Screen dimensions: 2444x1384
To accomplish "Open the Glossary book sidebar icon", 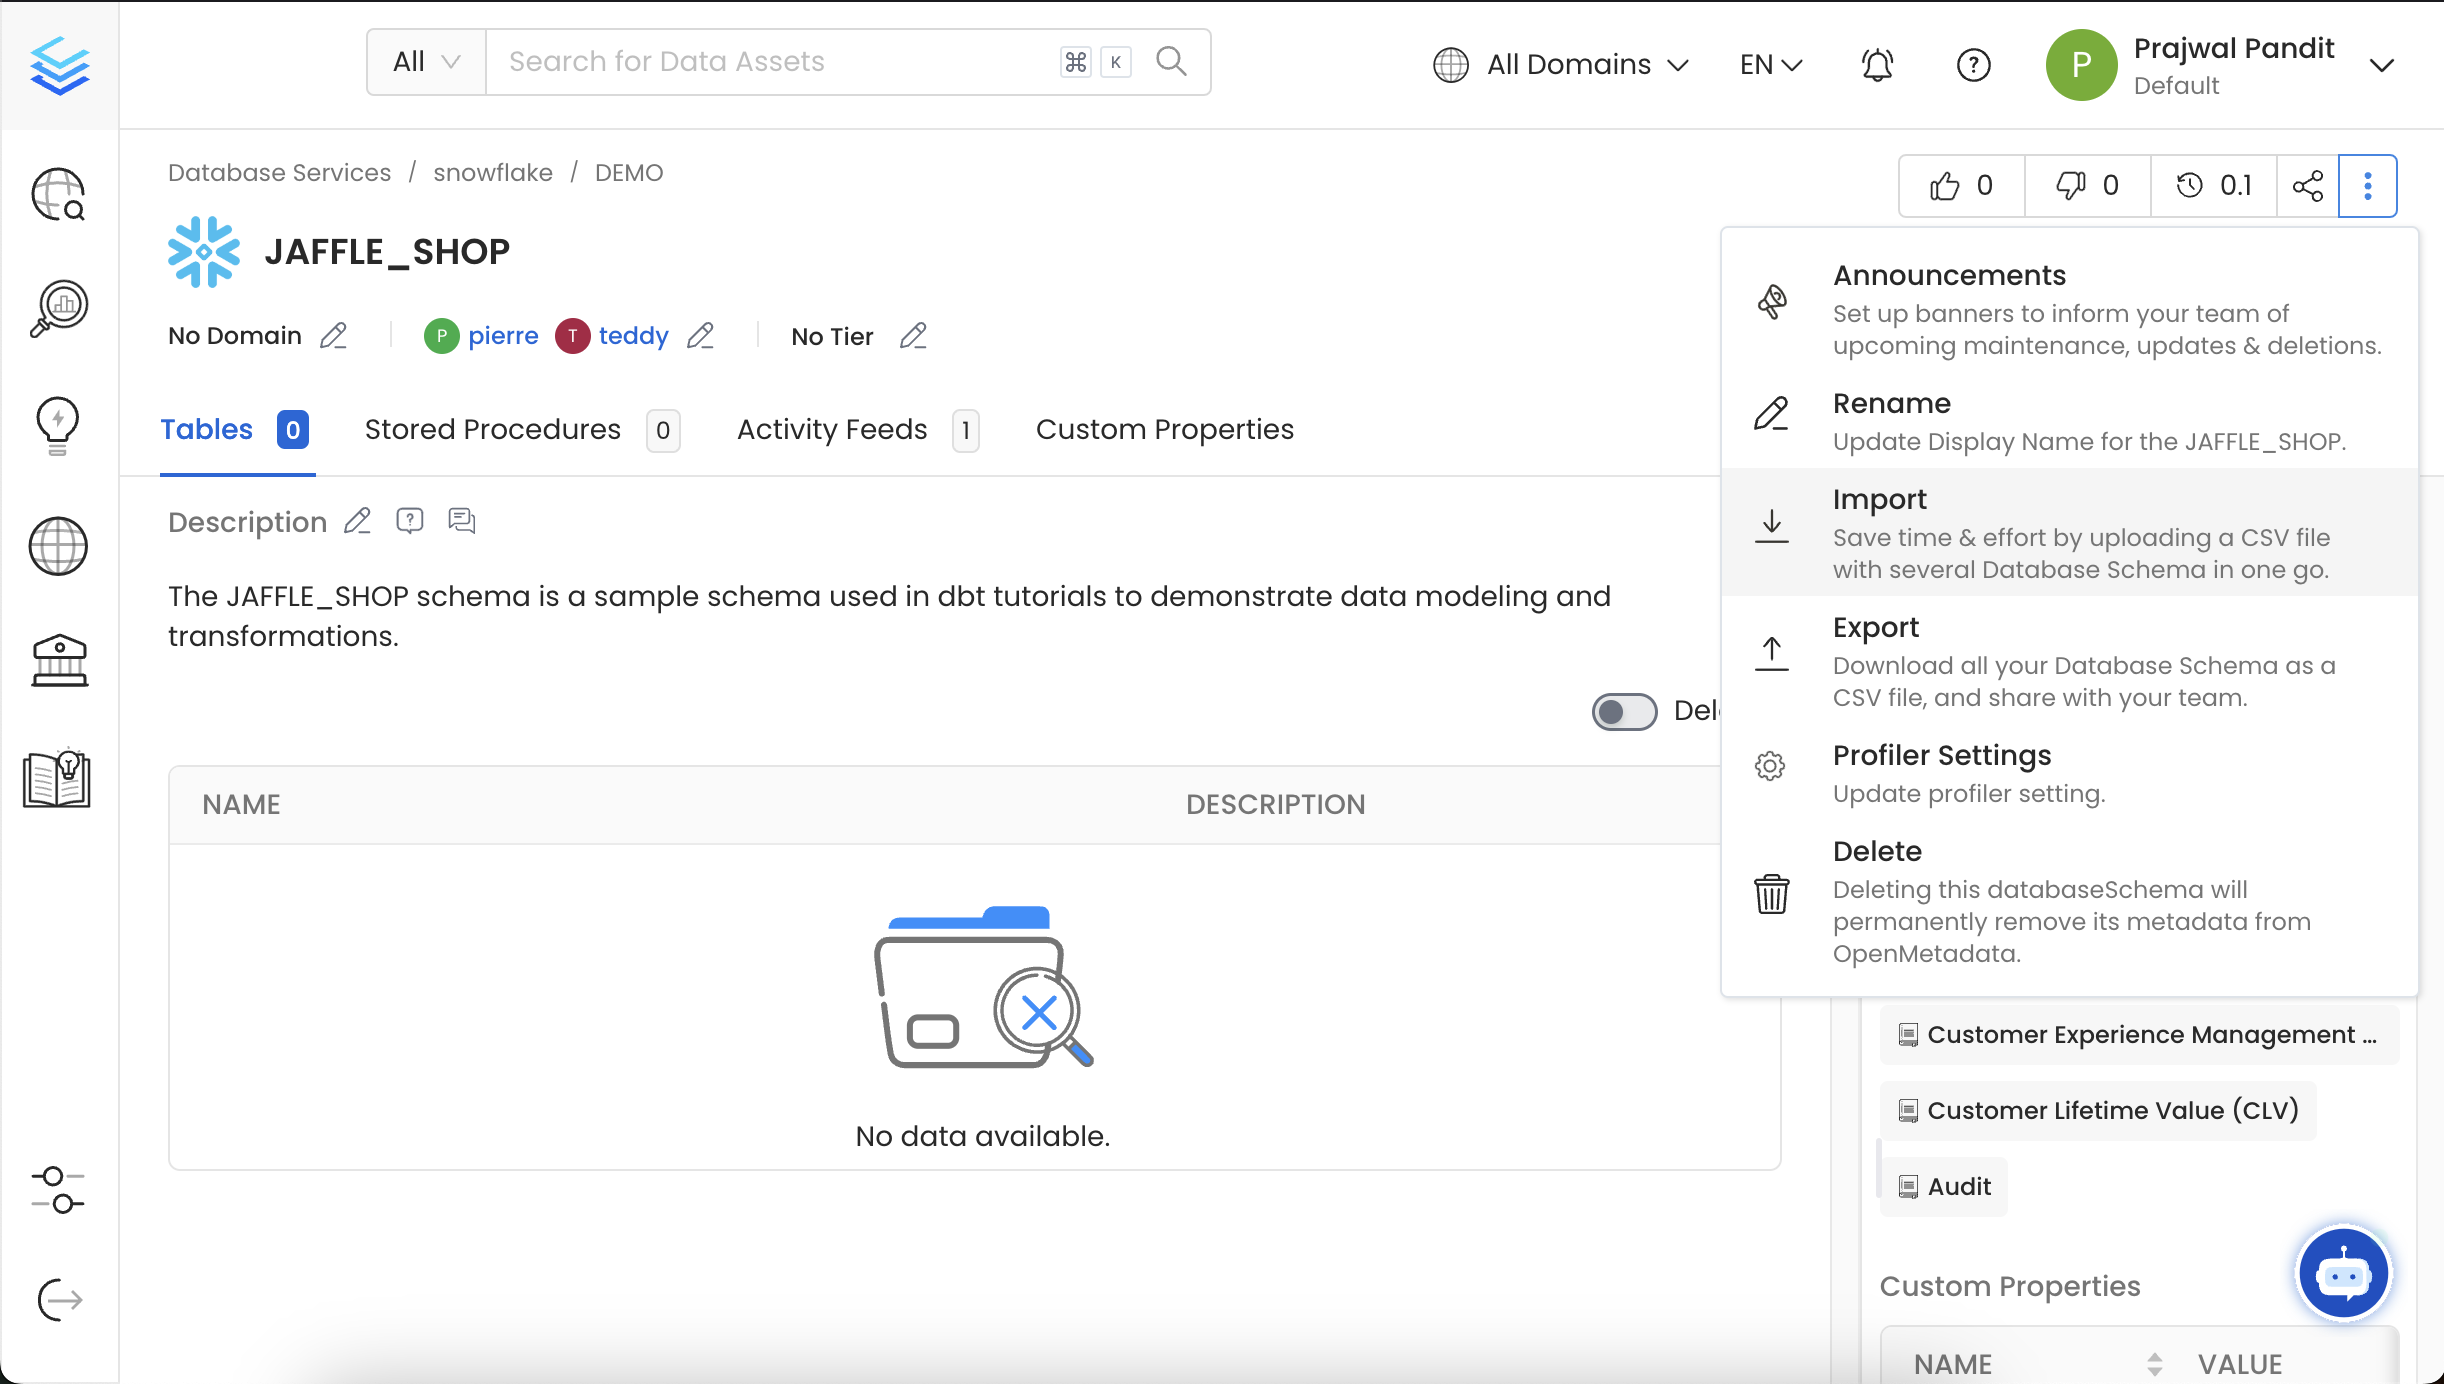I will pyautogui.click(x=57, y=780).
